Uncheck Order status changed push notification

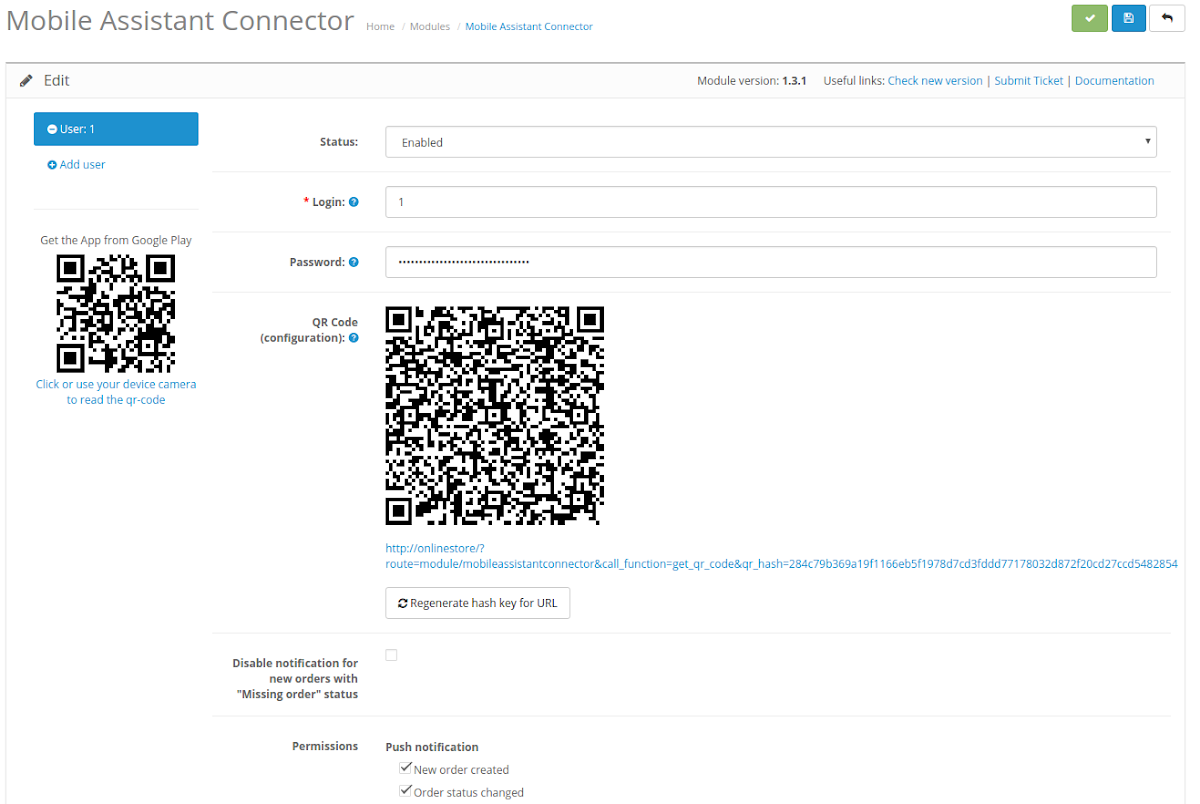[x=405, y=791]
